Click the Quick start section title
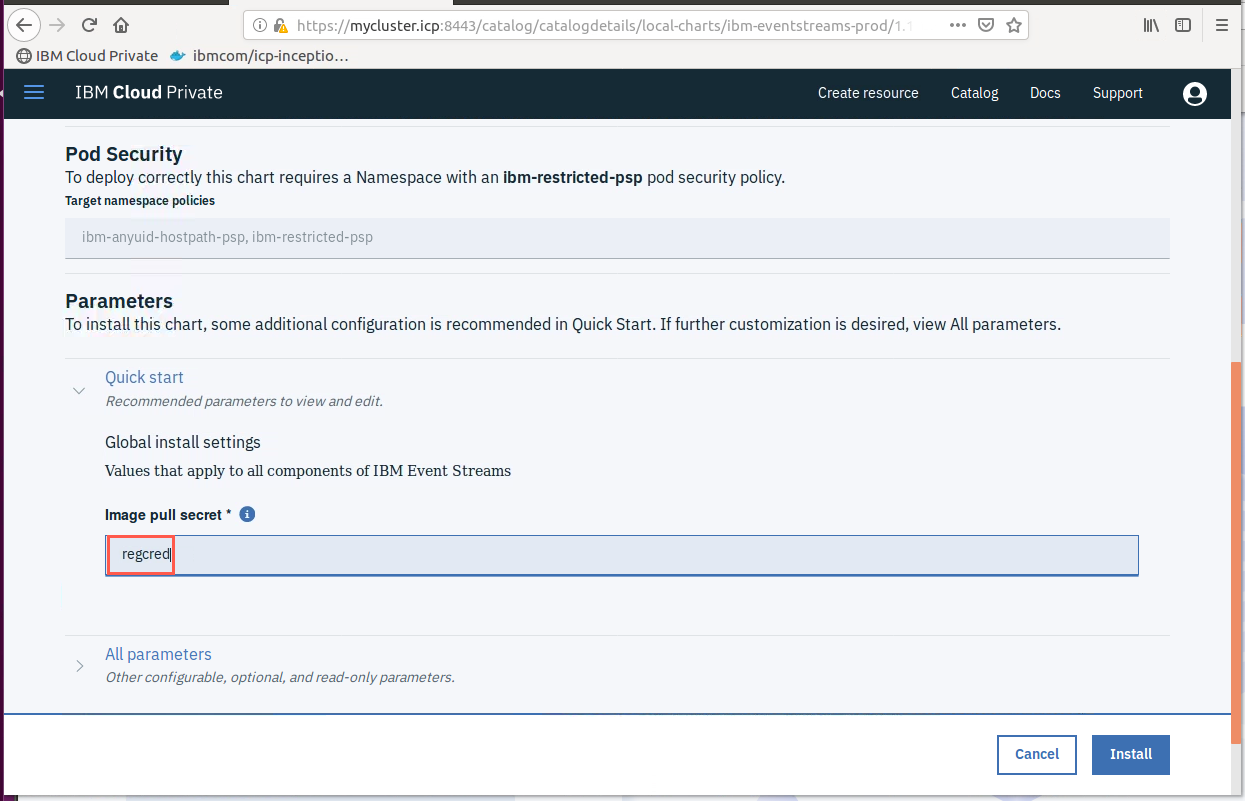Screen dimensions: 1245x801 145,377
